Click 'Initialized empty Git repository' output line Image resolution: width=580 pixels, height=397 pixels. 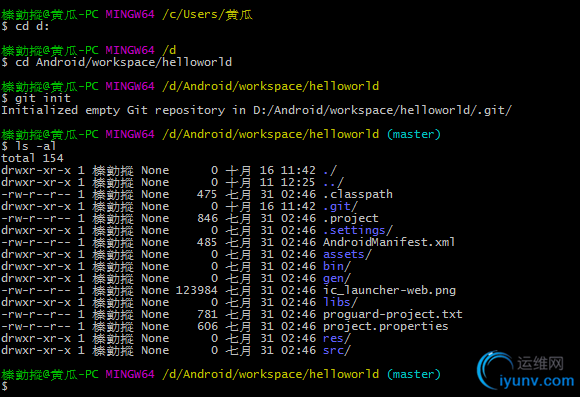point(256,110)
